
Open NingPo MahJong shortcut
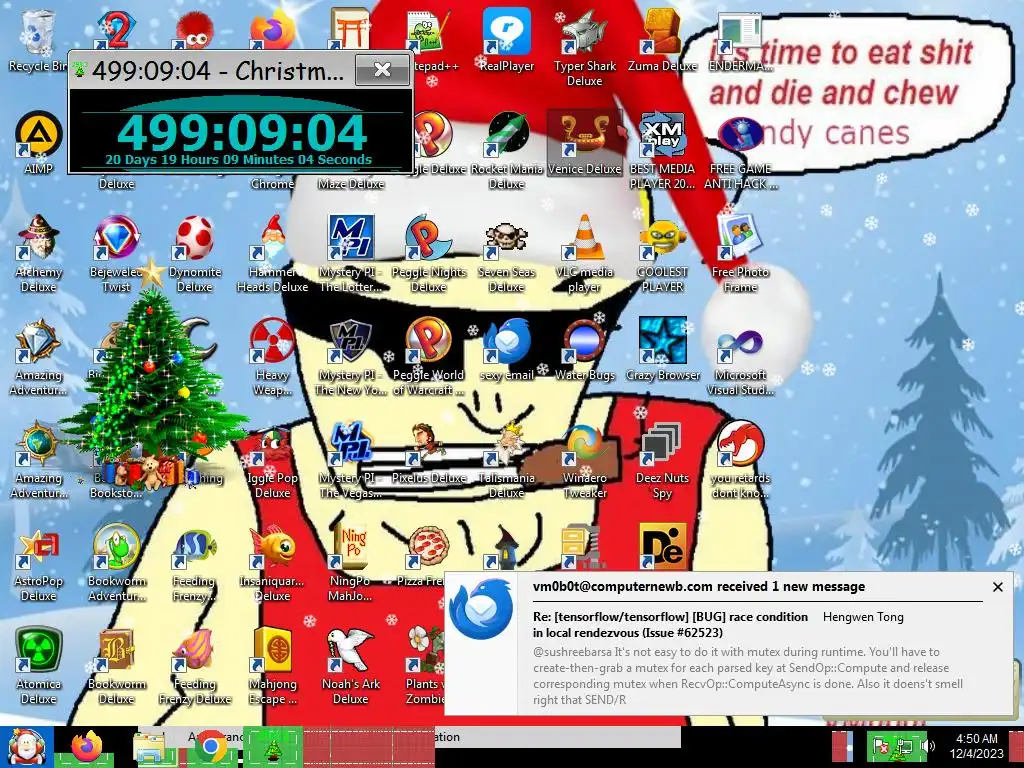[351, 563]
